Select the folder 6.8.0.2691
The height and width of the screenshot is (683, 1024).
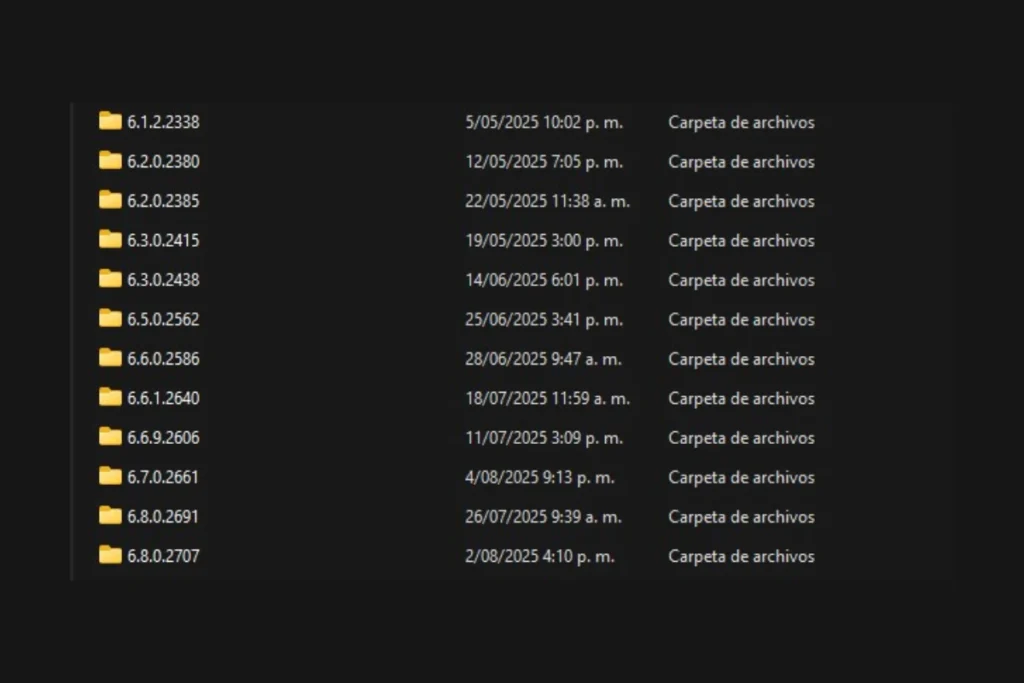pos(163,517)
